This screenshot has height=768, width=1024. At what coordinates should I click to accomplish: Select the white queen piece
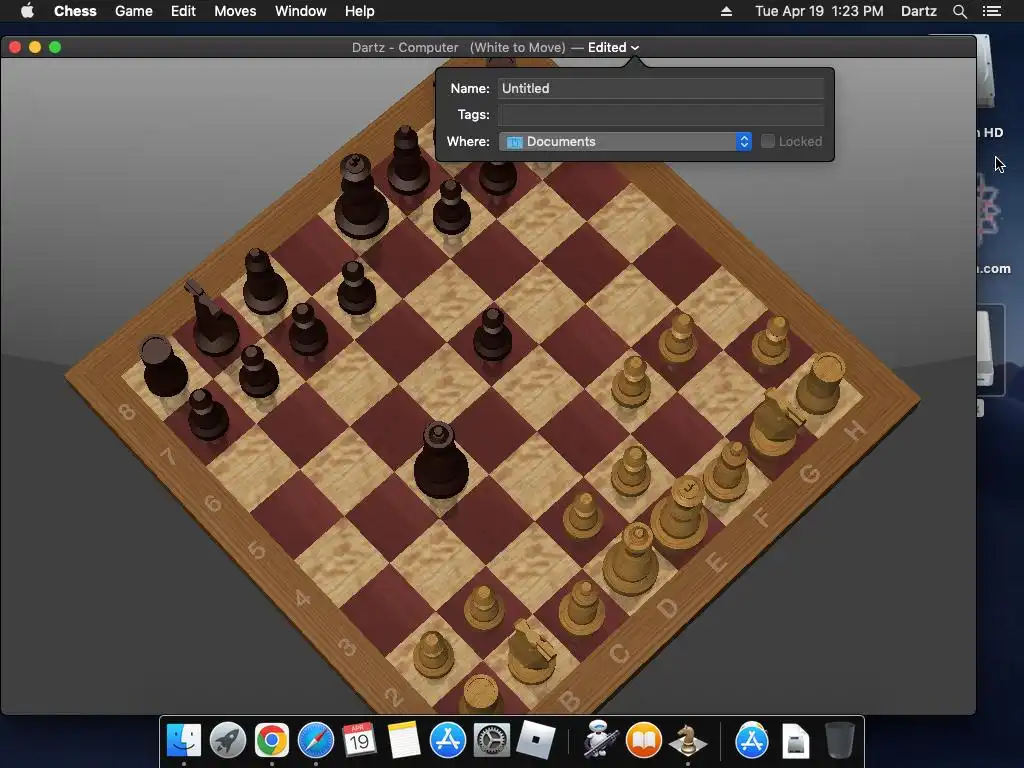coord(632,559)
